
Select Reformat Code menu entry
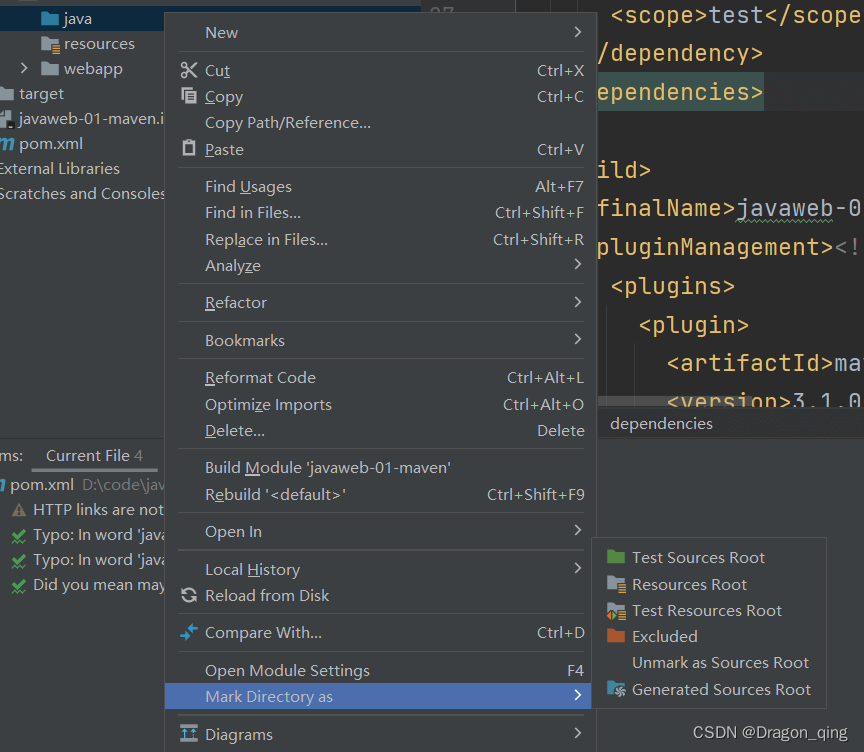(260, 377)
